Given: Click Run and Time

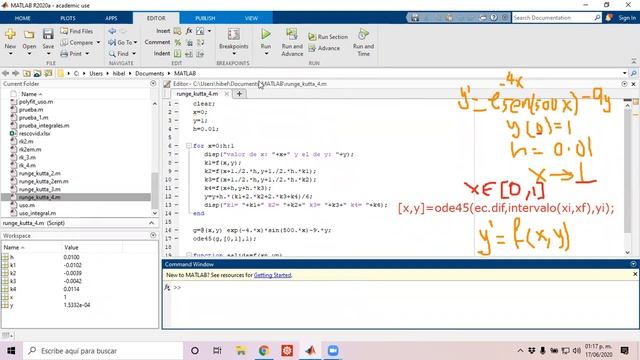Looking at the screenshot, I should 363,42.
